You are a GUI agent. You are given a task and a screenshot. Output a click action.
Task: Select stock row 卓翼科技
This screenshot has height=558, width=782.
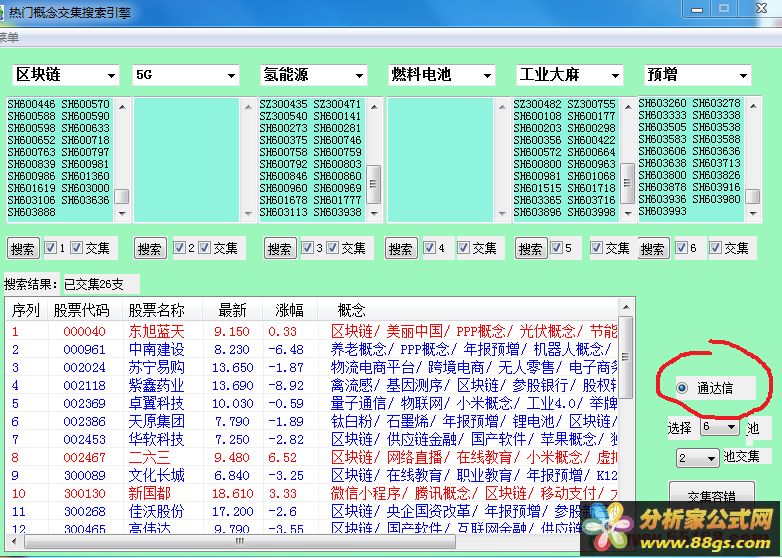coord(312,403)
